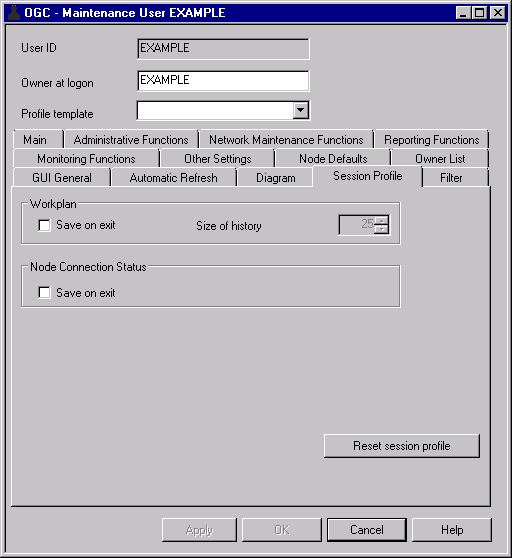
Task: Open the Administrative Functions tab
Action: click(131, 140)
